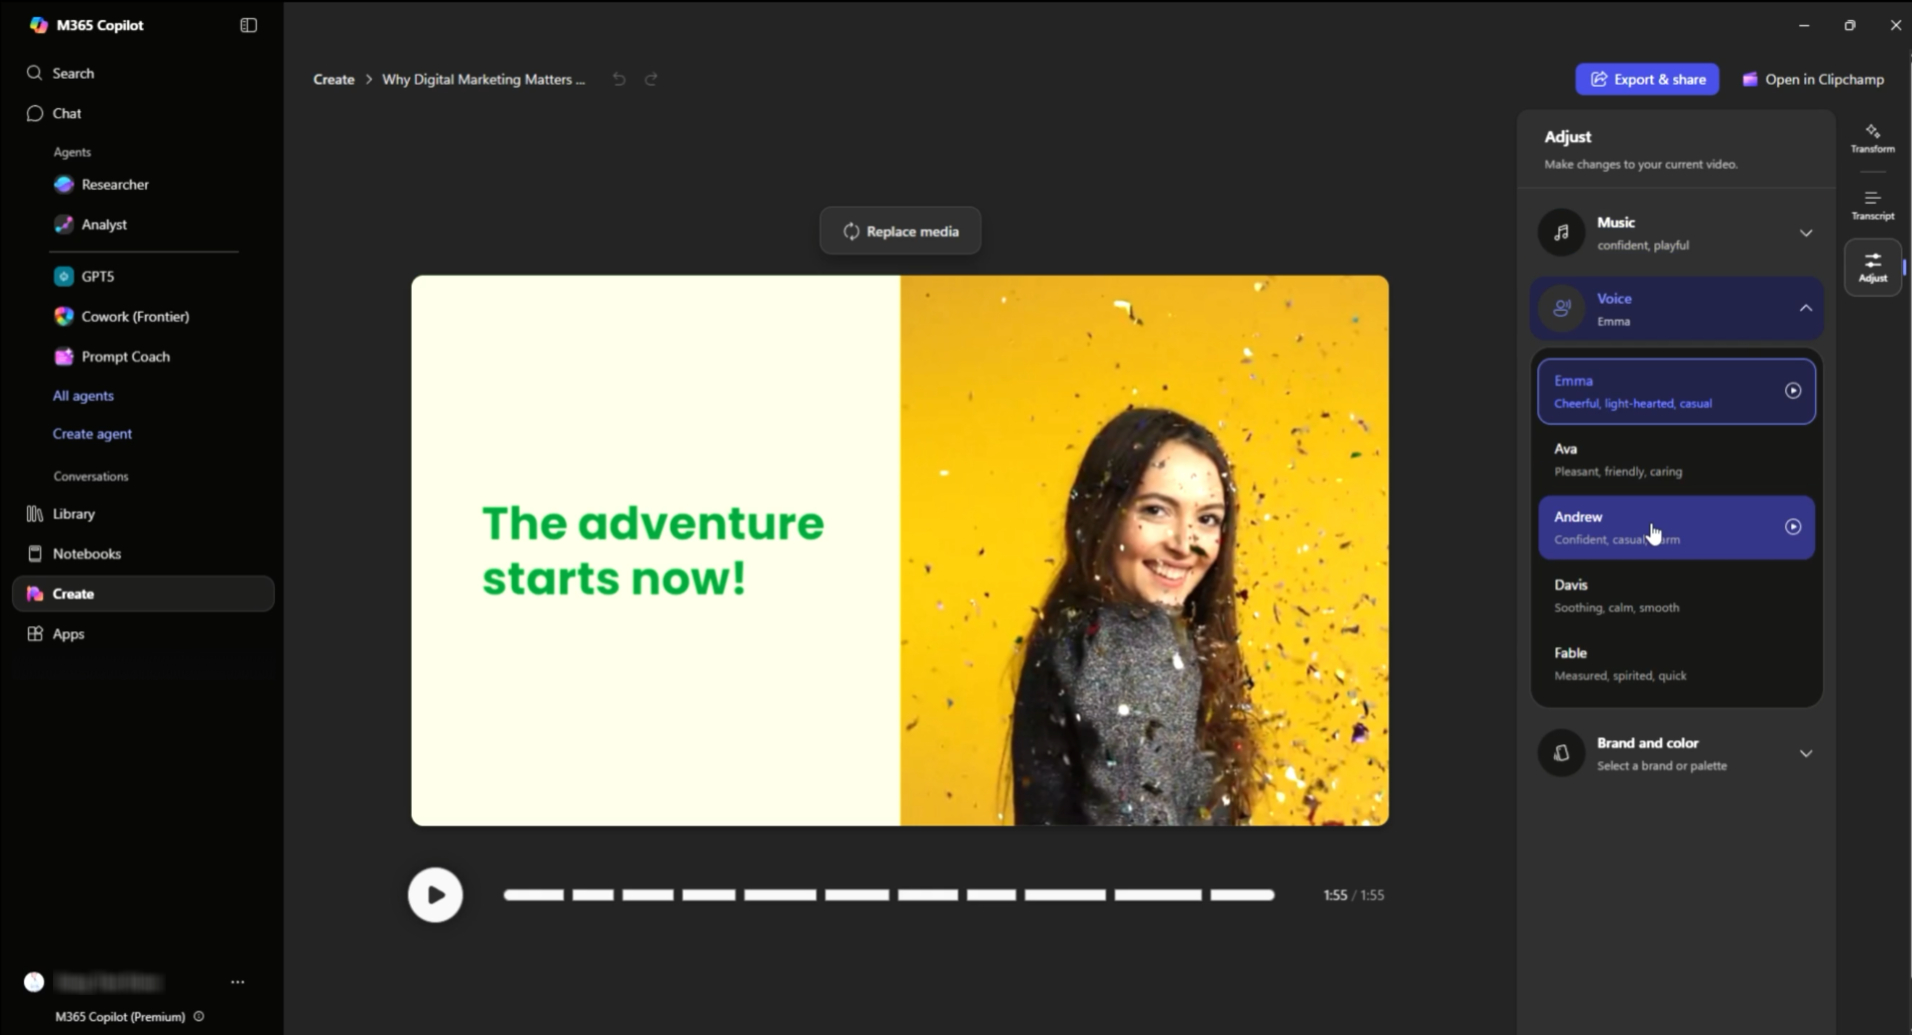The width and height of the screenshot is (1912, 1035).
Task: Preview the Andrew voice play icon
Action: (x=1793, y=527)
